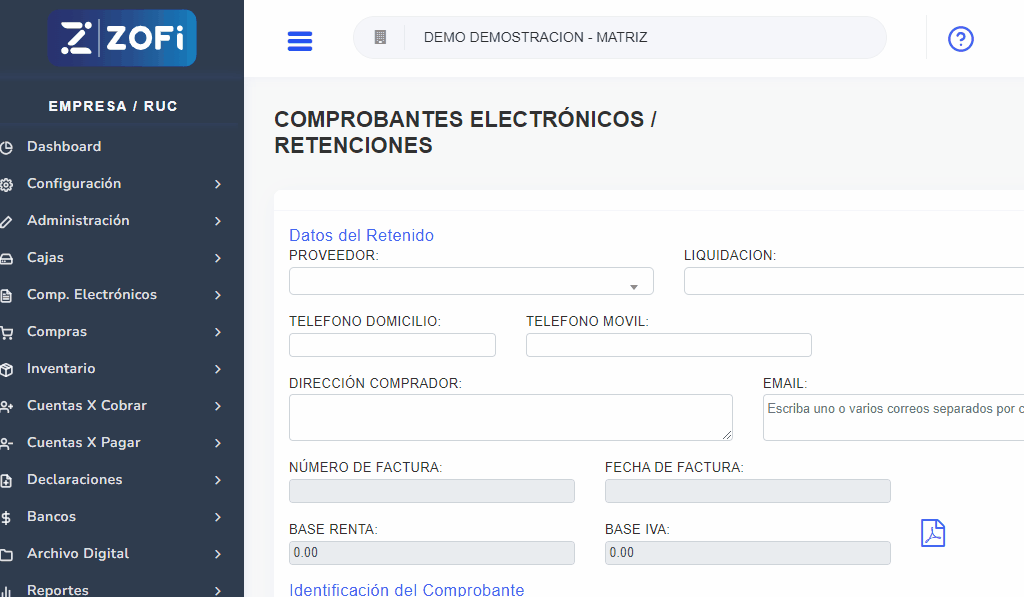Click the building icon beside company name
The height and width of the screenshot is (597, 1024).
click(380, 37)
